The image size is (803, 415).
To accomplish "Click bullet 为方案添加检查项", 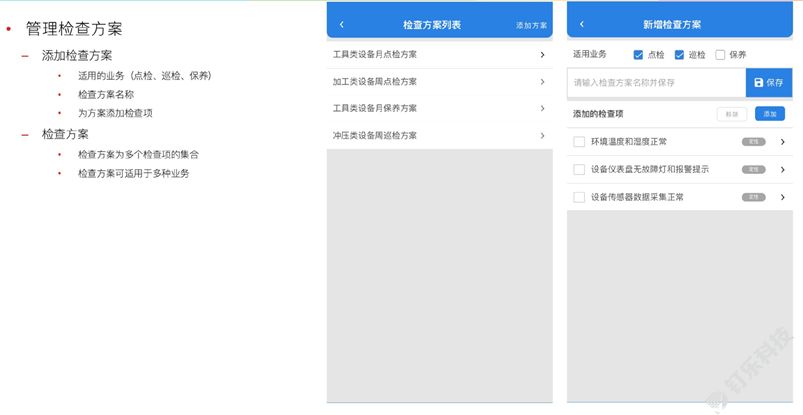I will pos(115,113).
